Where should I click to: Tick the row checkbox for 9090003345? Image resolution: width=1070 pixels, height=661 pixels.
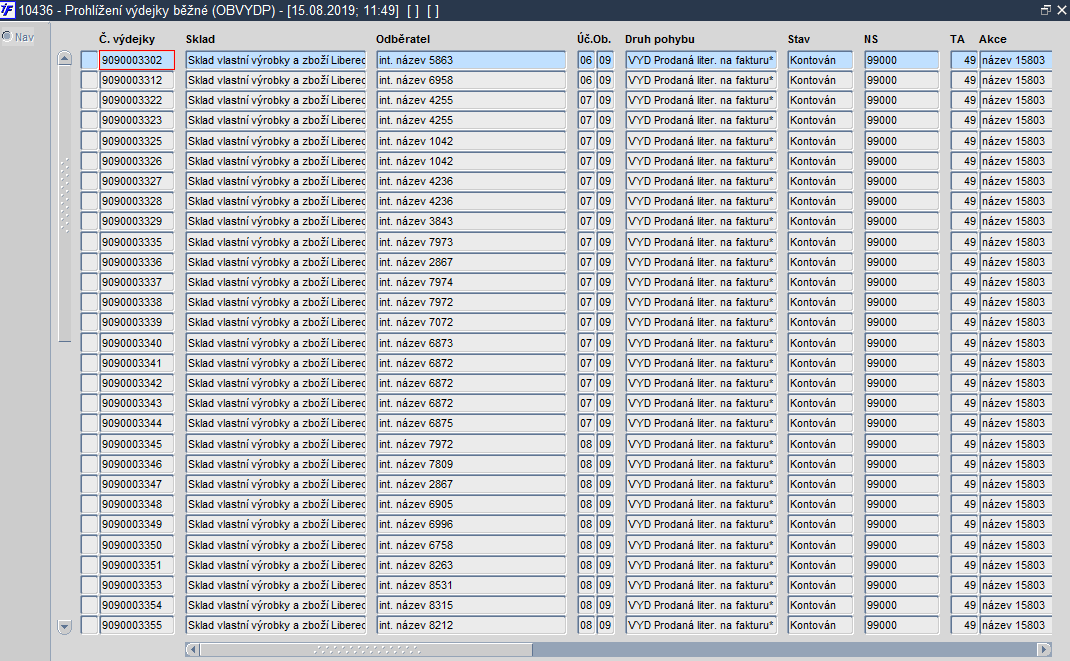pos(89,444)
